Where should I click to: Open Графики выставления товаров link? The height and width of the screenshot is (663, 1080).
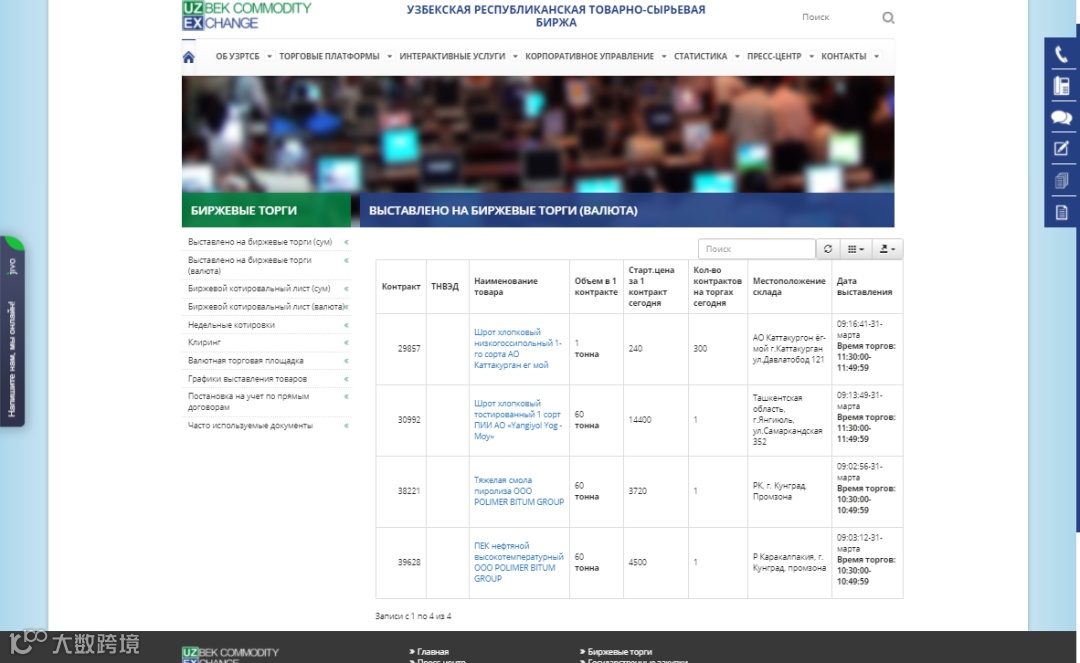click(247, 379)
